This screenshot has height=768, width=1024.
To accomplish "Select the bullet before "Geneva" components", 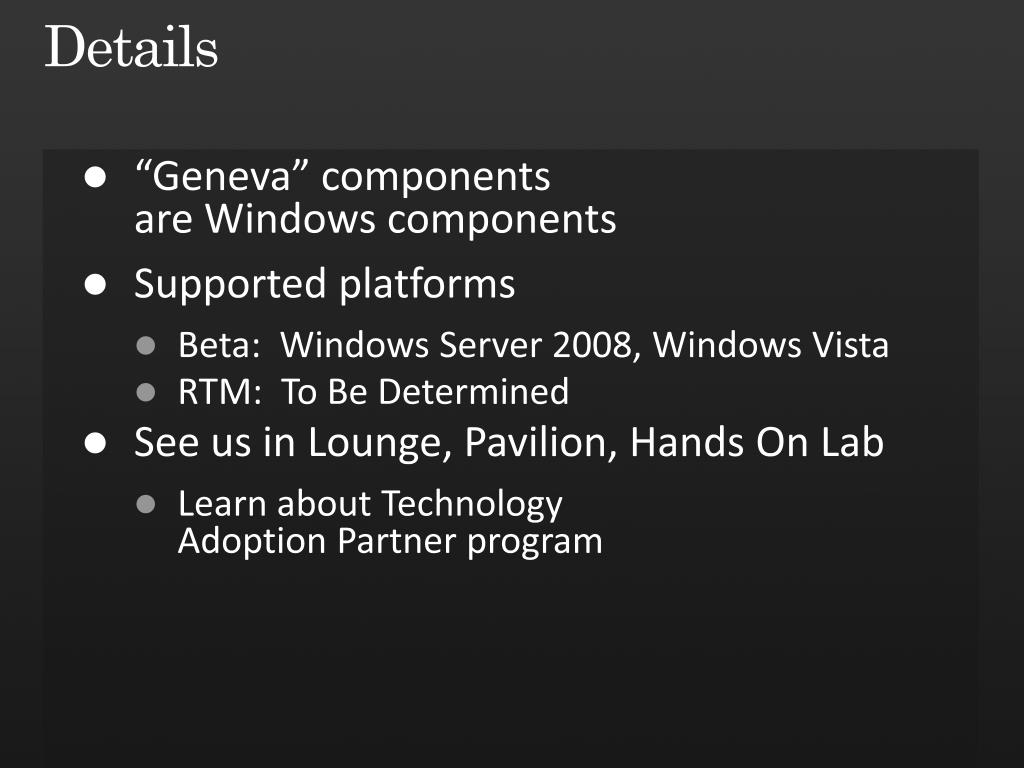I will pos(95,177).
